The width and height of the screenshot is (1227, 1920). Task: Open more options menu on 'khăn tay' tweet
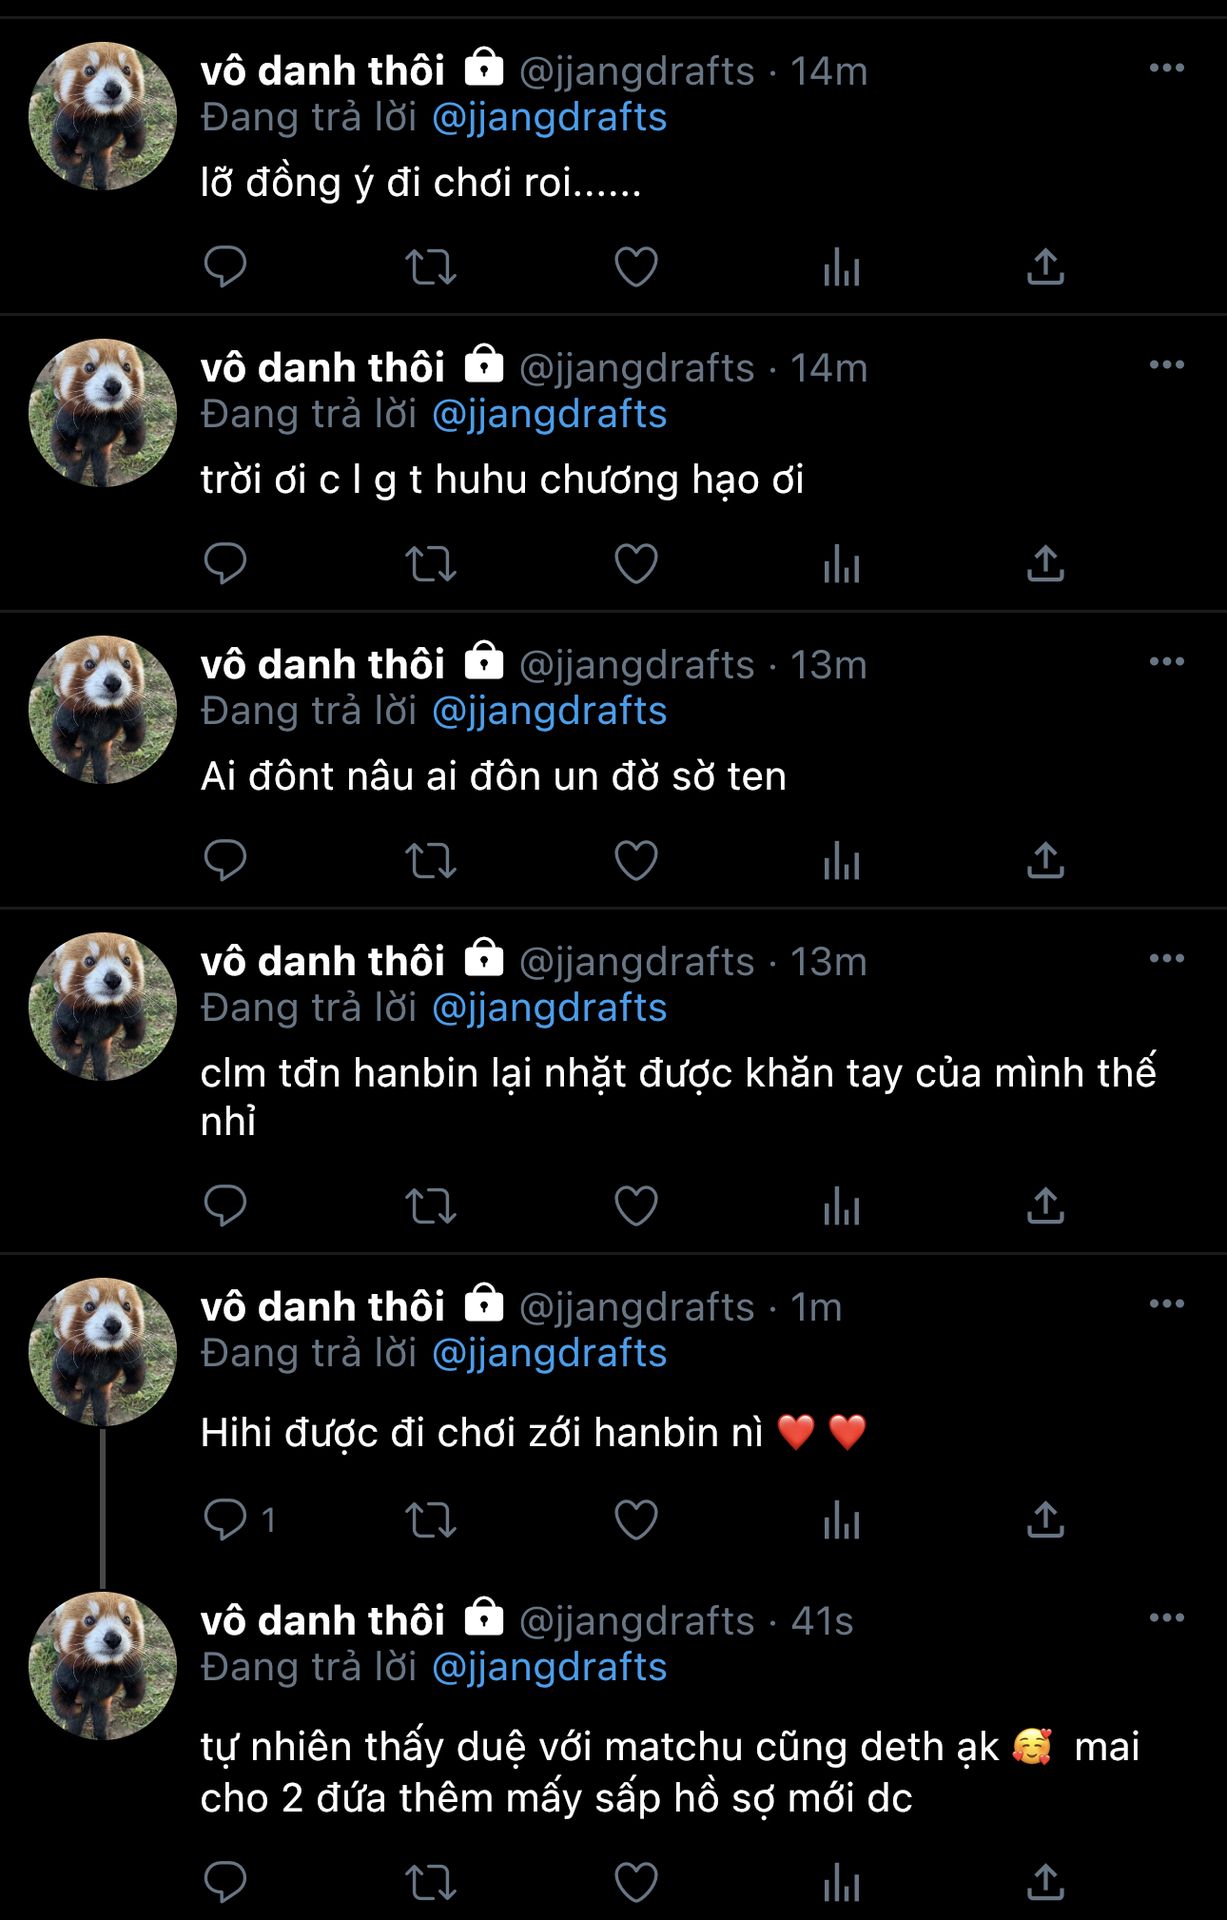pyautogui.click(x=1166, y=958)
